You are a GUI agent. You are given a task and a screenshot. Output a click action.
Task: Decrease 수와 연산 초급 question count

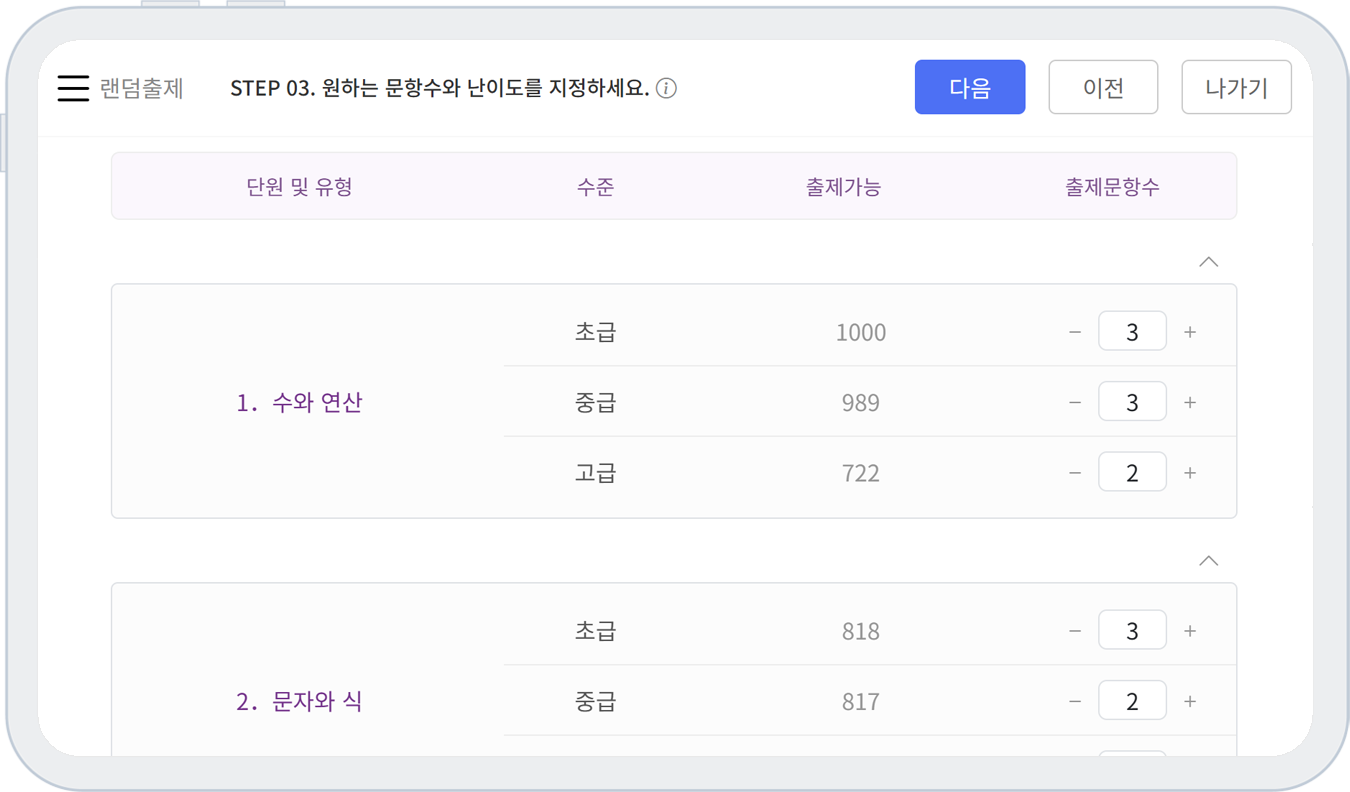point(1075,332)
